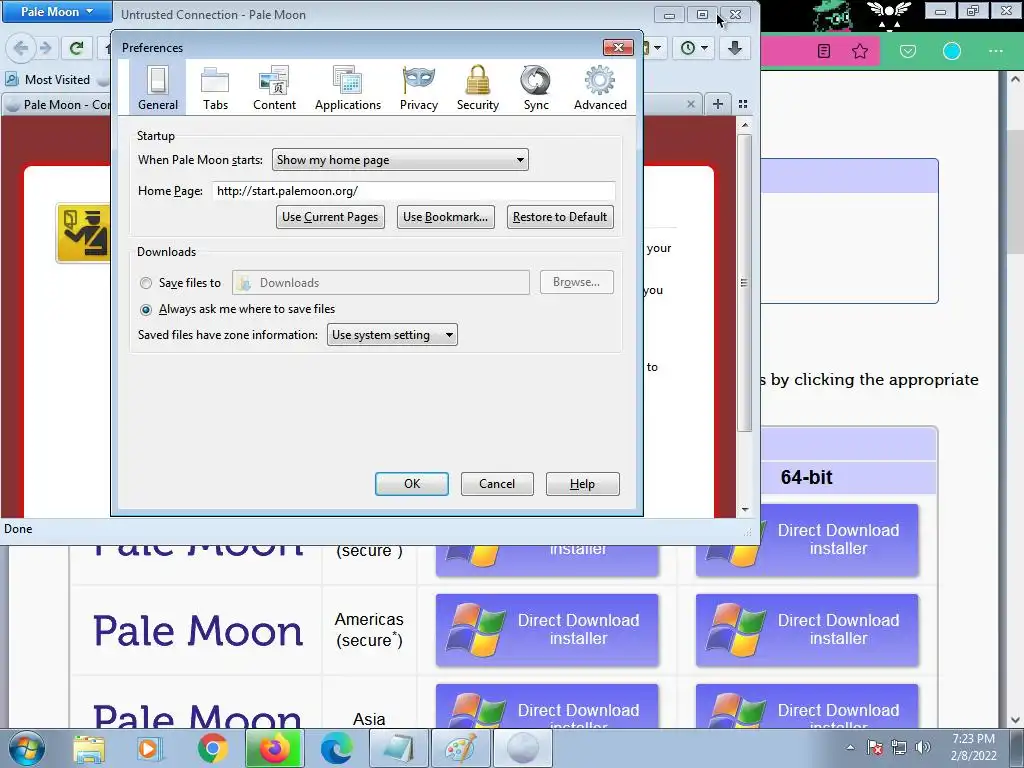1024x768 pixels.
Task: Open a new tab with the plus button
Action: pos(718,104)
